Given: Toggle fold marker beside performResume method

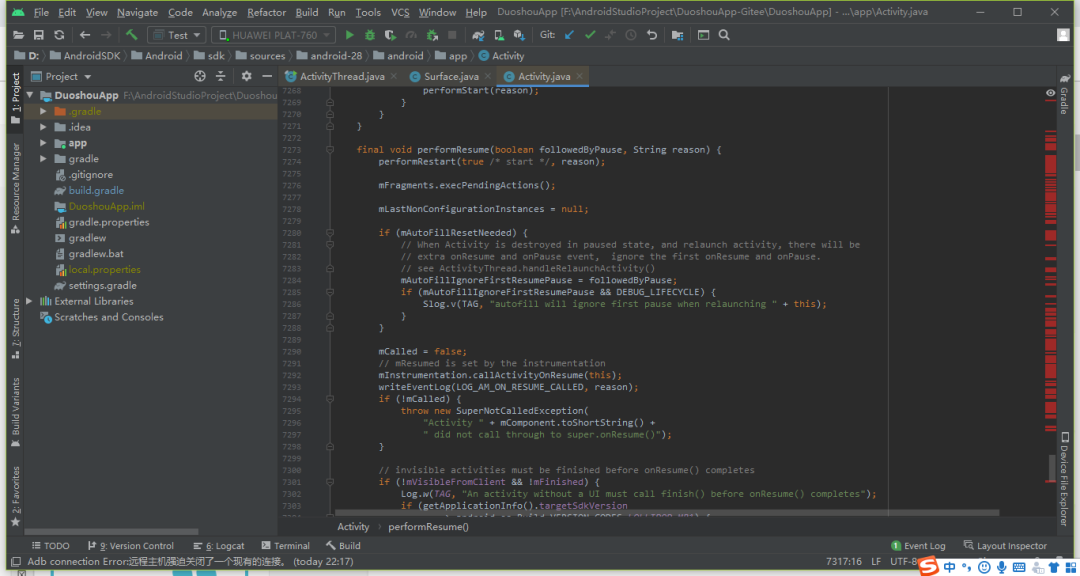Looking at the screenshot, I should coord(330,150).
